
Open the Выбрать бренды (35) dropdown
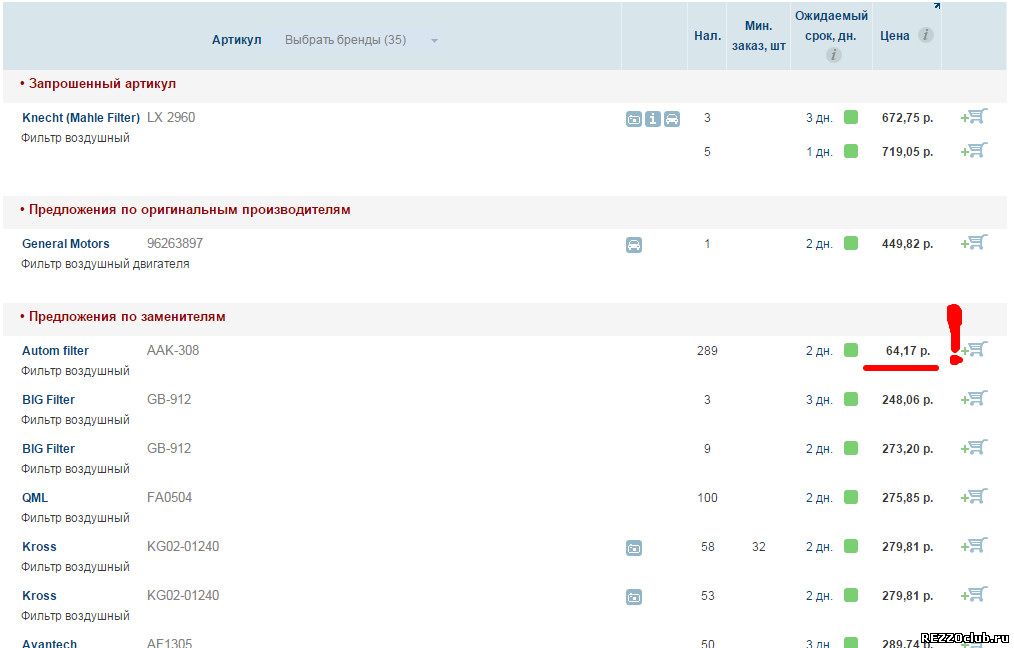coord(361,40)
